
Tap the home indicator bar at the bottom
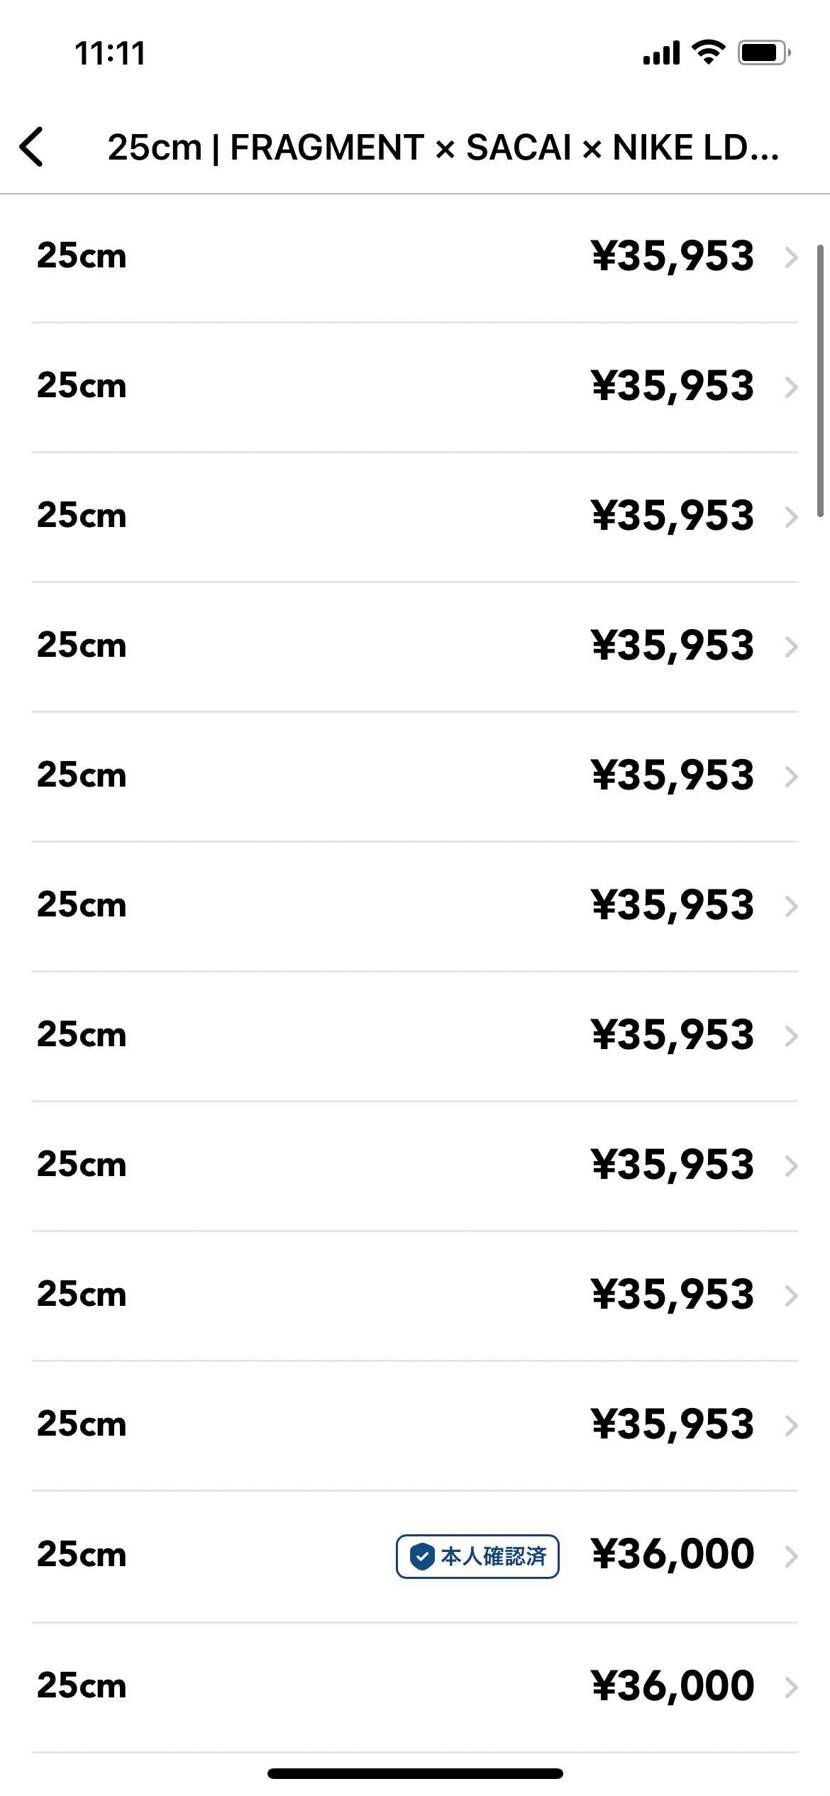(415, 1773)
